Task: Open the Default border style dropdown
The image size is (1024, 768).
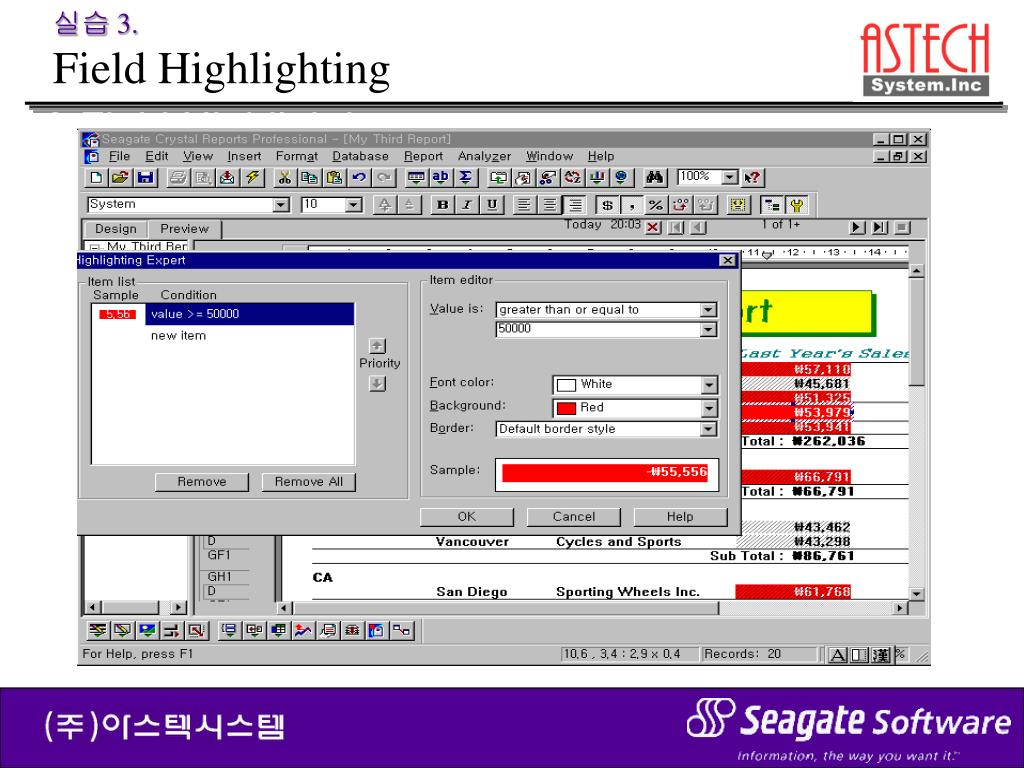Action: 708,429
